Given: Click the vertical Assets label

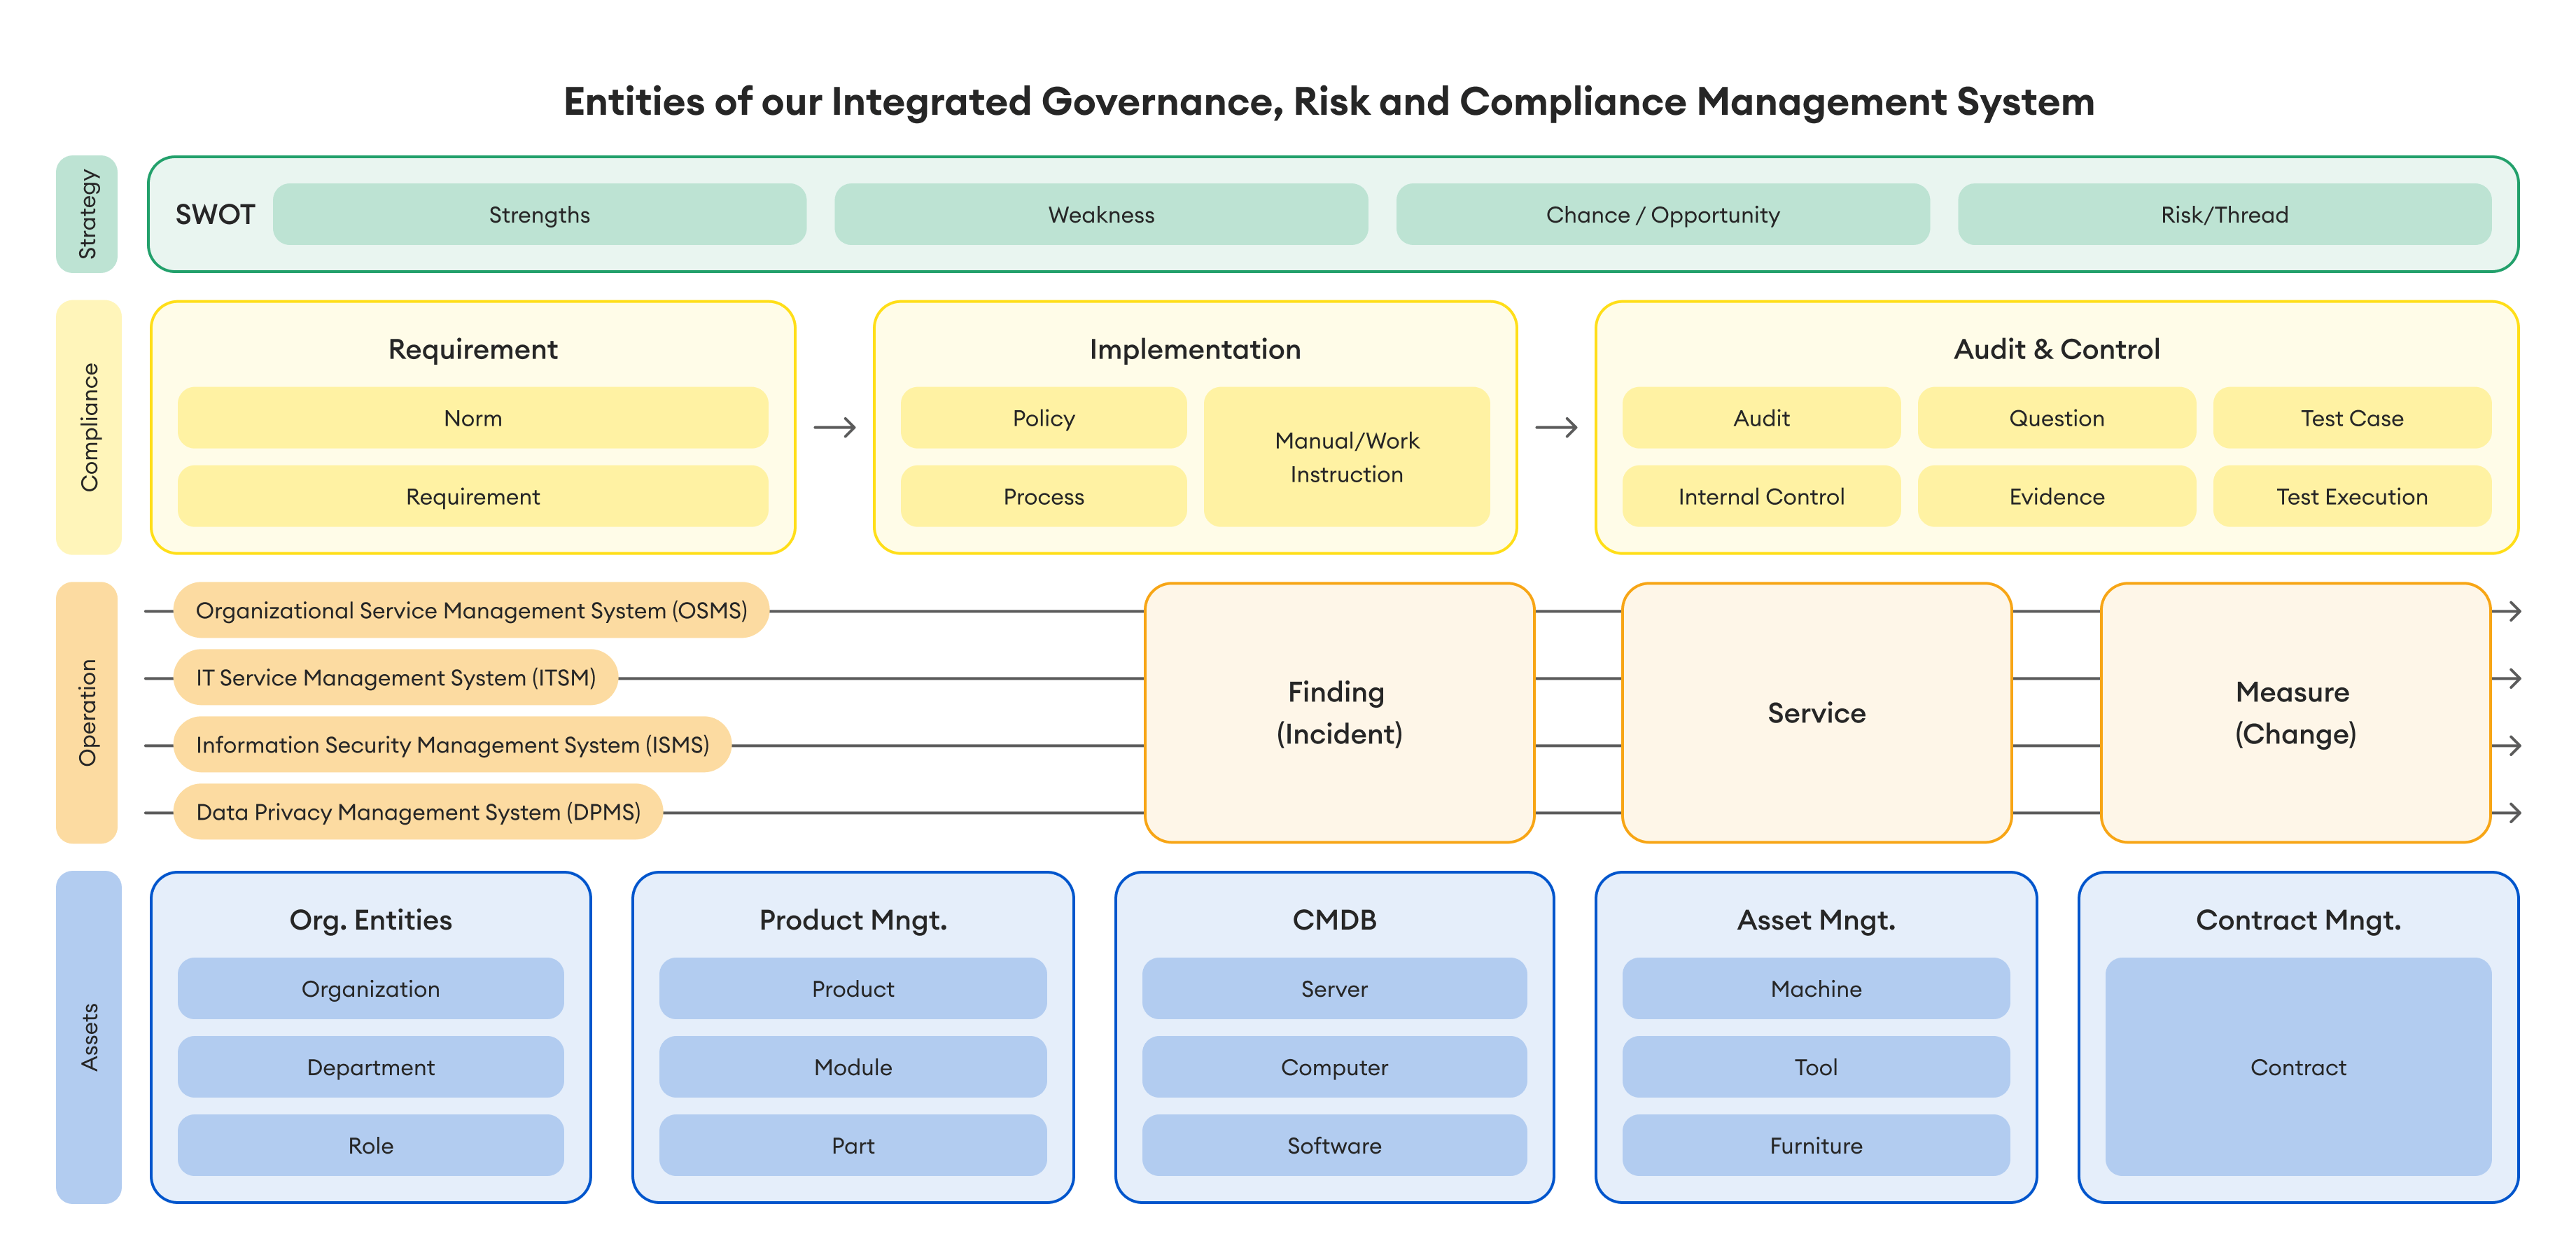Looking at the screenshot, I should coord(88,1037).
